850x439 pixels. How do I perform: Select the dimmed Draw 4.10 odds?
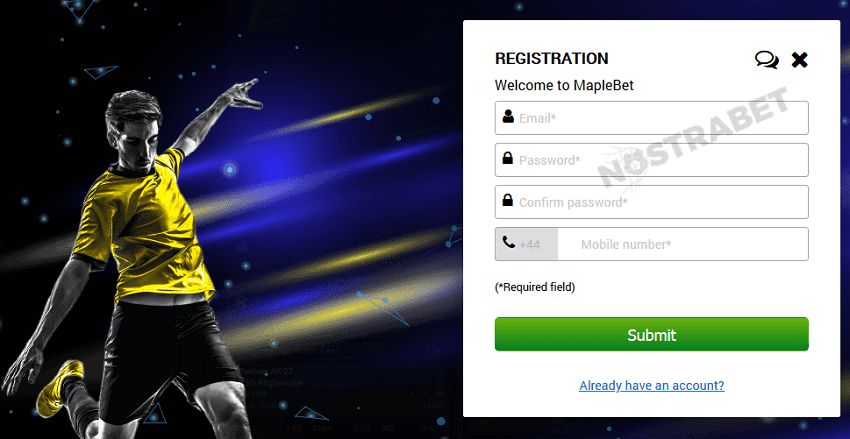coord(343,428)
